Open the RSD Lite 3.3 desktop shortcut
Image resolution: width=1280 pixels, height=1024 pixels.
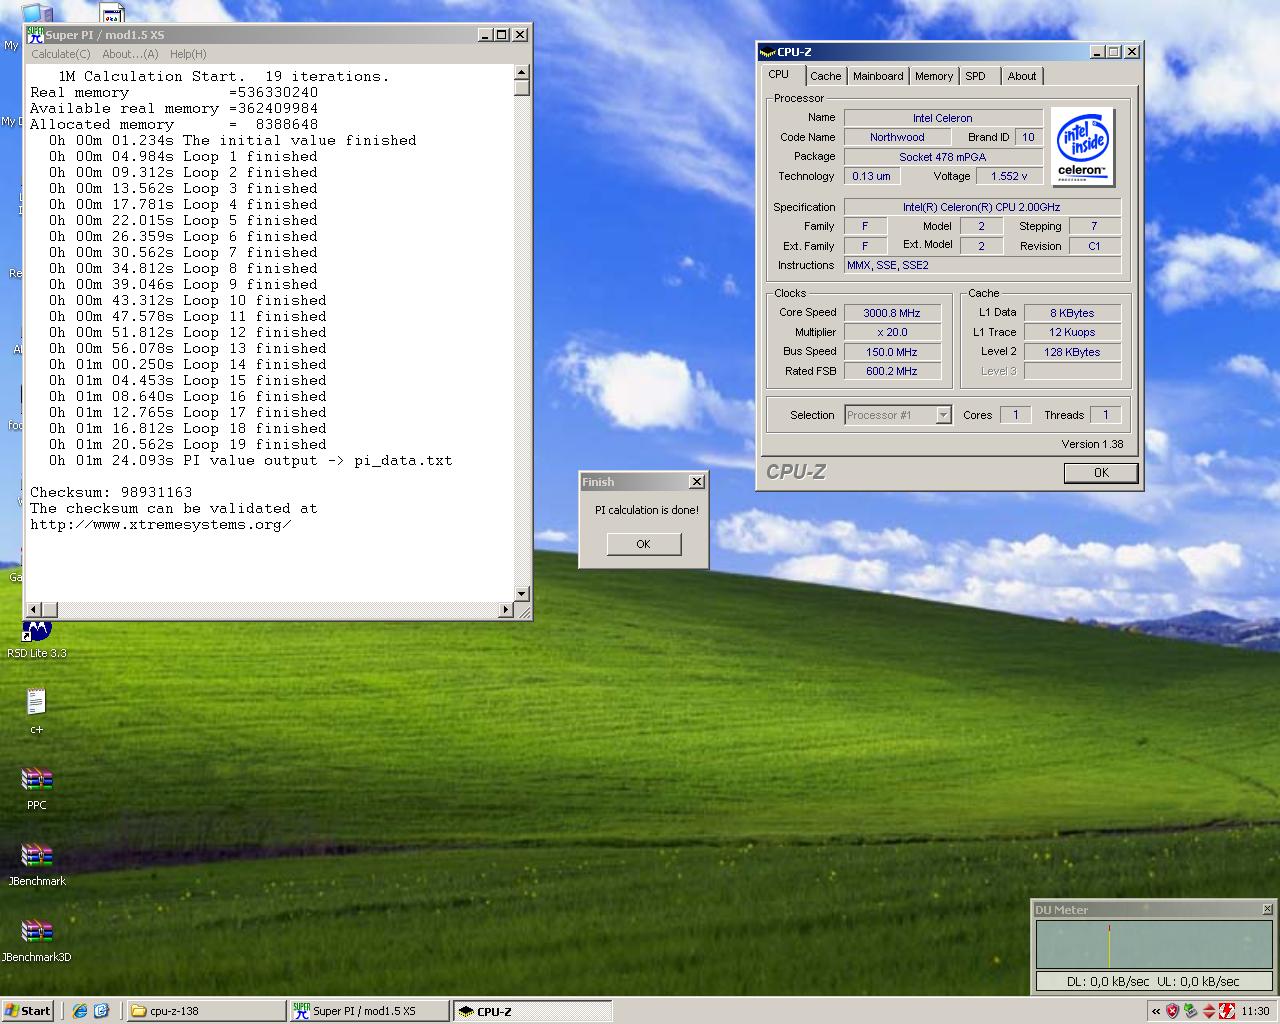36,638
